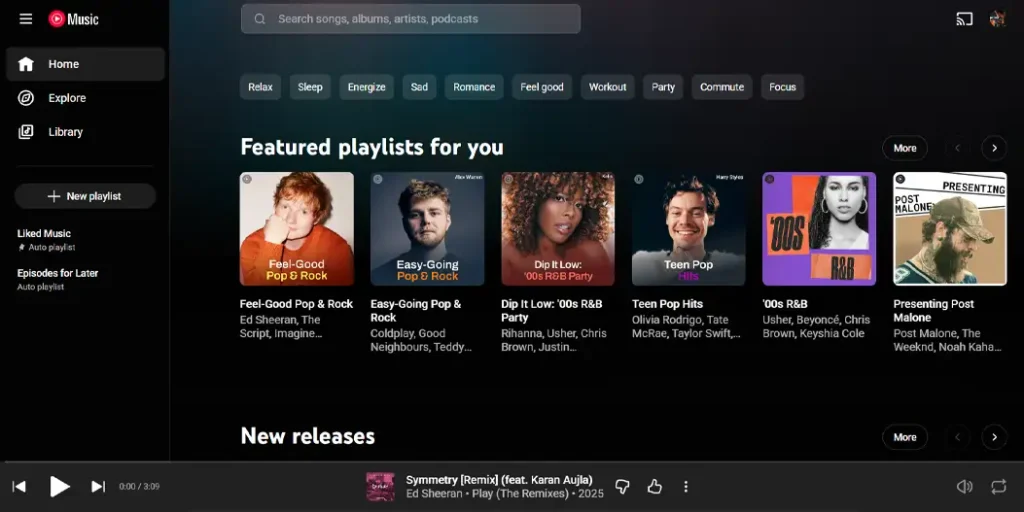This screenshot has height=512, width=1024.
Task: Show previous Featured playlists with left arrow
Action: (957, 148)
